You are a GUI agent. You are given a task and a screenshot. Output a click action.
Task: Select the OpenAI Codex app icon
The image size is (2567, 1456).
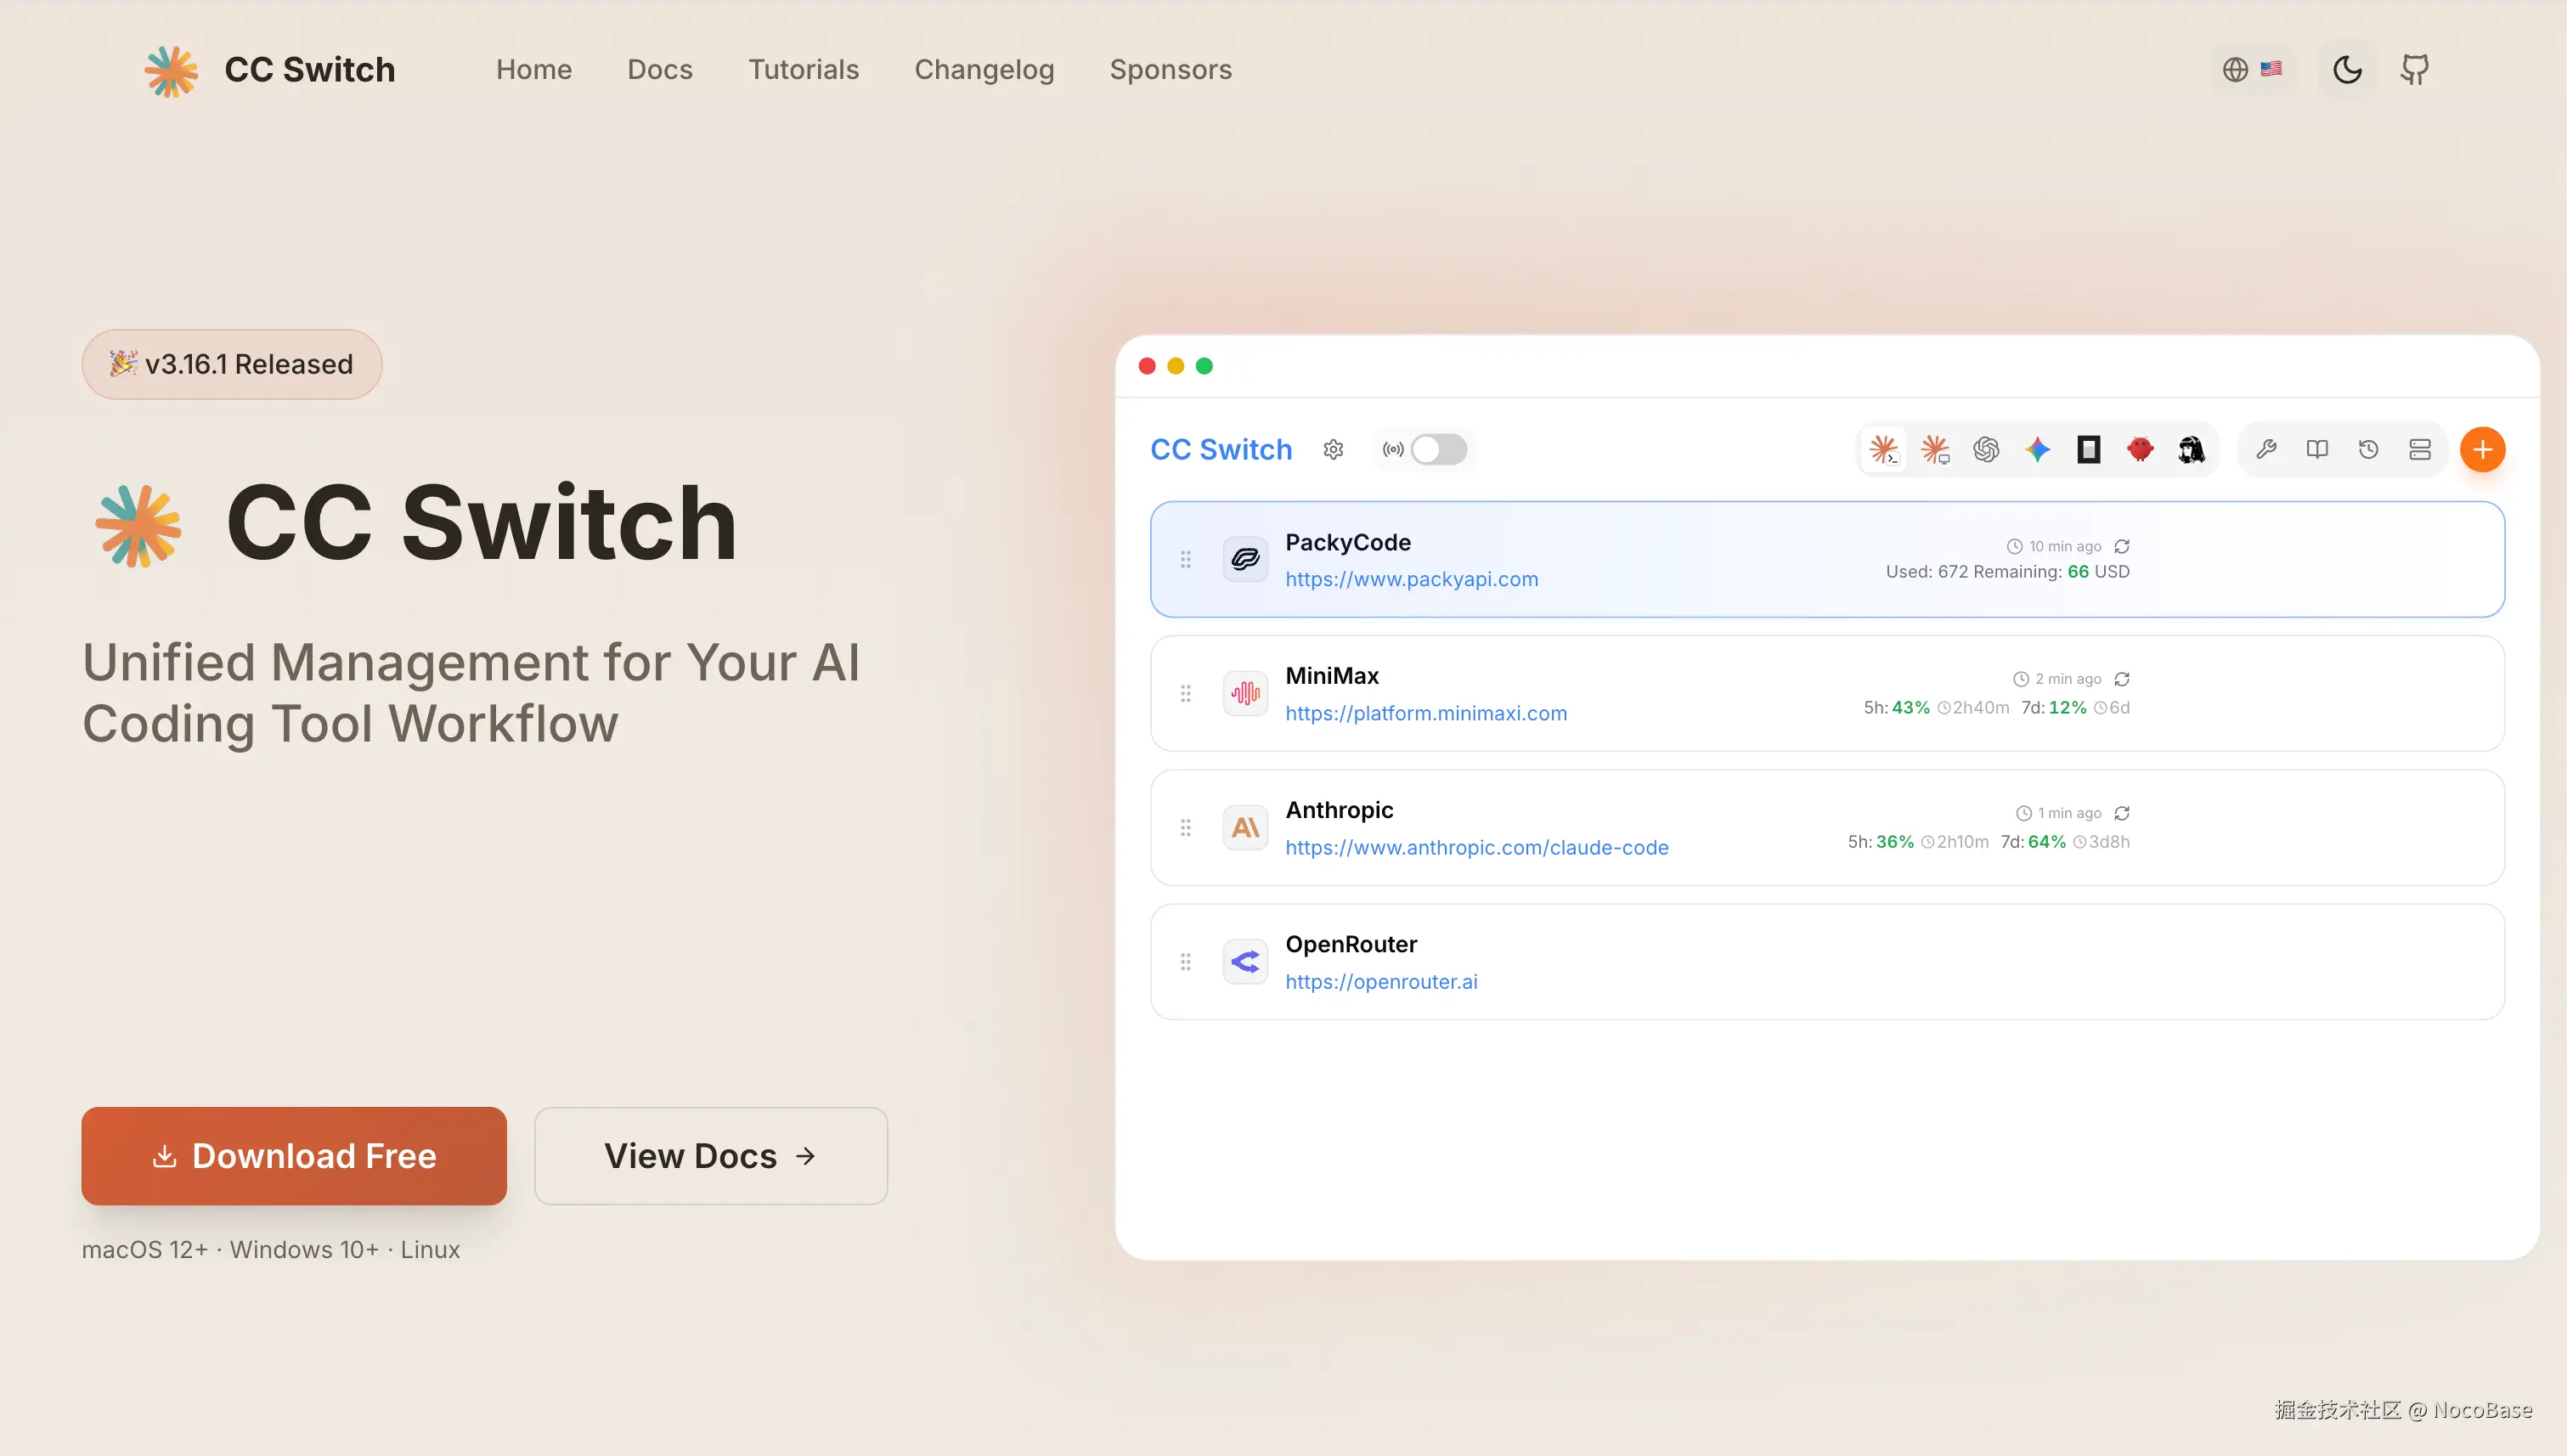(1986, 450)
